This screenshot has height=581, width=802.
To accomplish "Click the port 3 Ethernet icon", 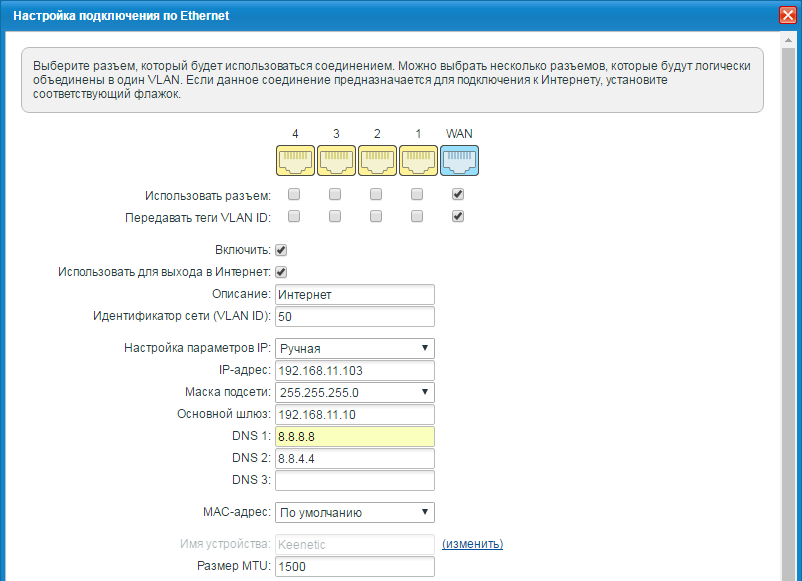I will tap(336, 160).
